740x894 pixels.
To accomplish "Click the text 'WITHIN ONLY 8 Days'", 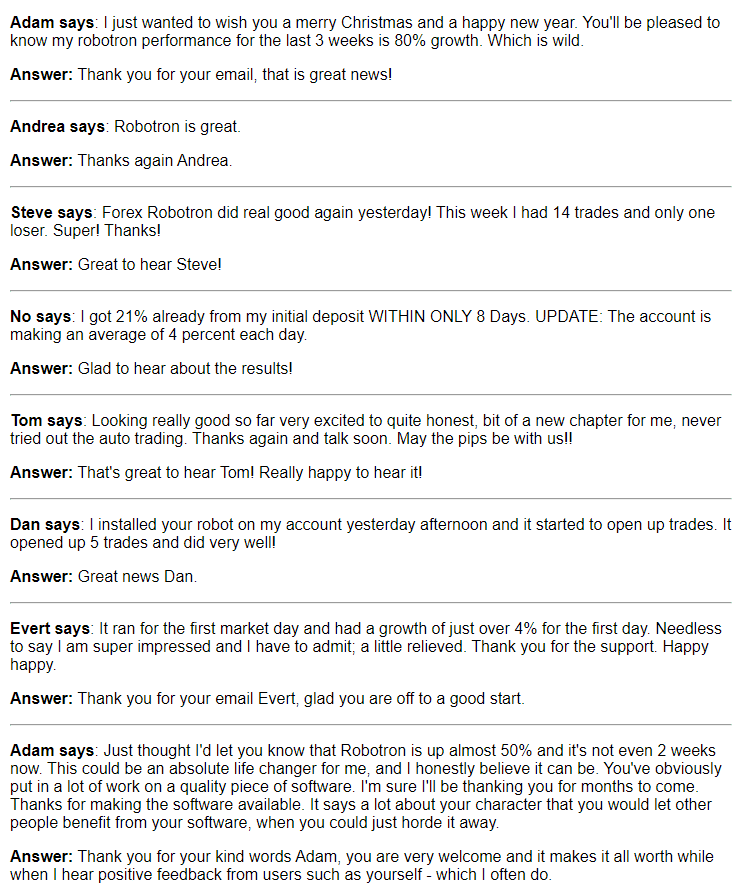I will pyautogui.click(x=447, y=317).
